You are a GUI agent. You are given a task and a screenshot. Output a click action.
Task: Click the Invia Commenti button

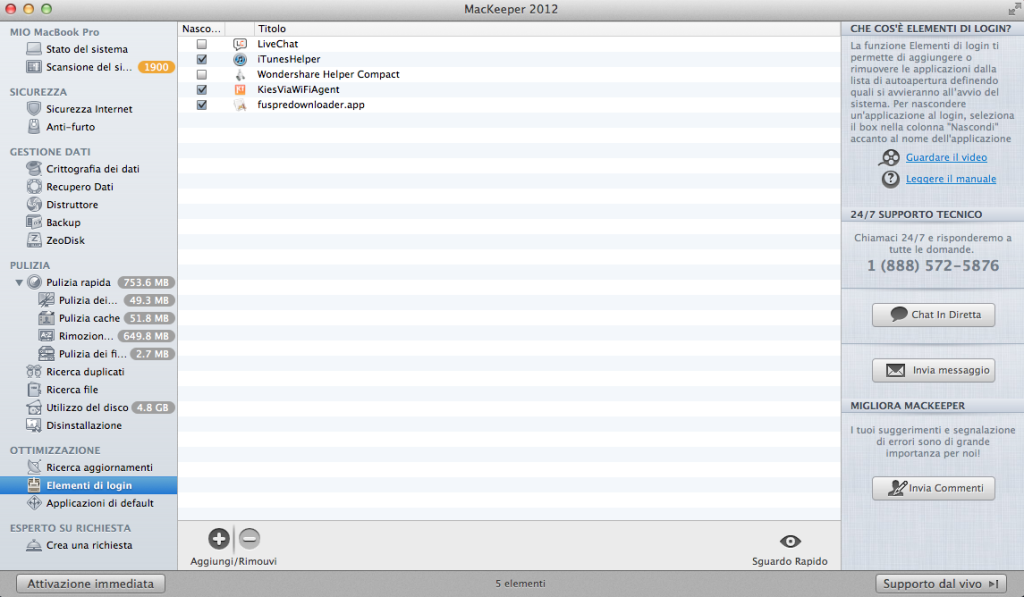coord(933,488)
